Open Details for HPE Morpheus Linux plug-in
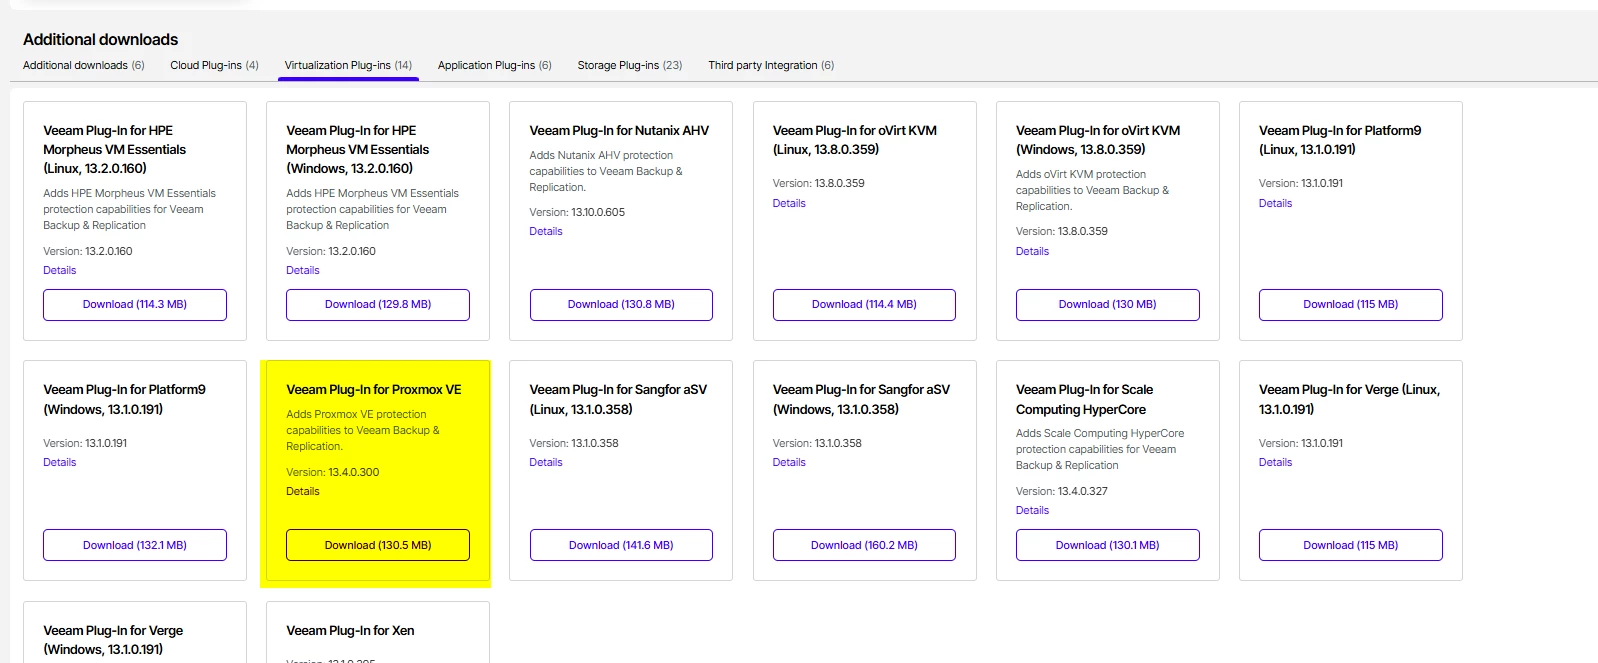The width and height of the screenshot is (1598, 663). [60, 270]
